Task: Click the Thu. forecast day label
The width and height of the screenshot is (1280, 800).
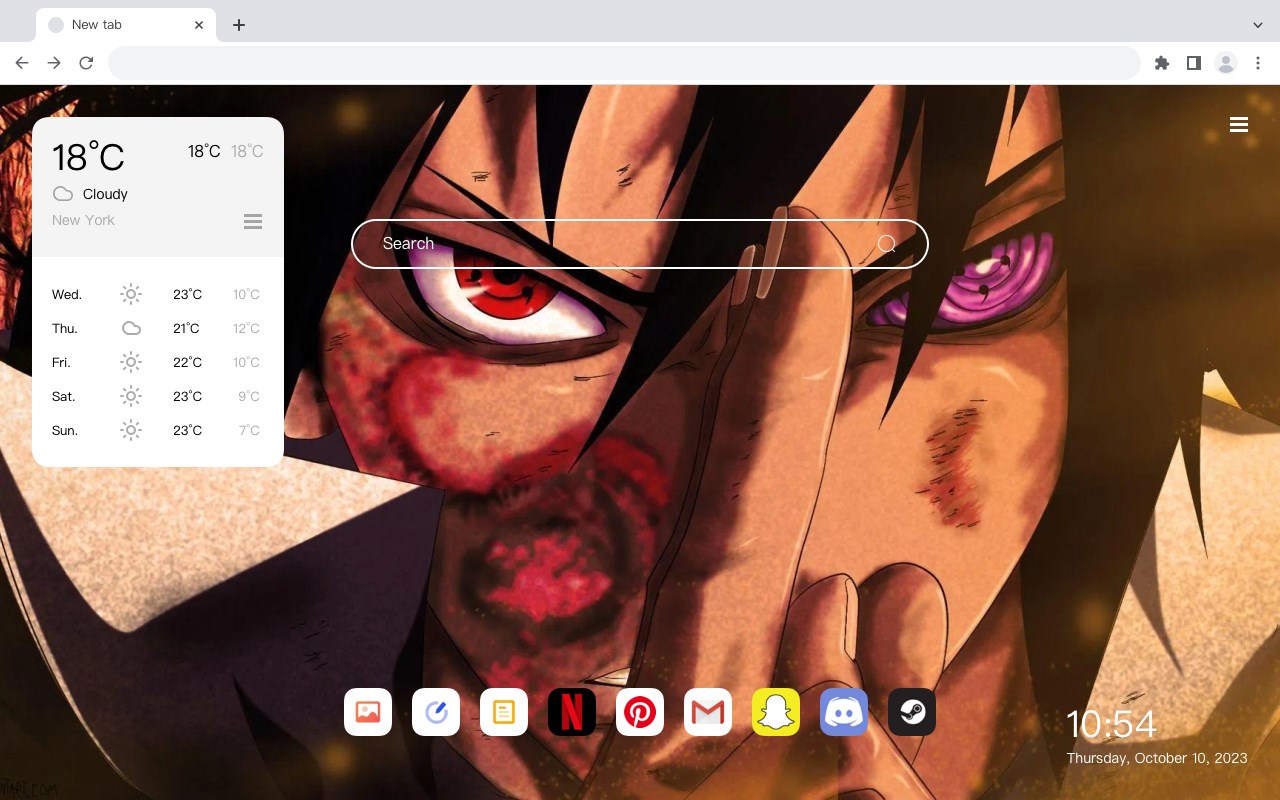Action: pos(65,328)
